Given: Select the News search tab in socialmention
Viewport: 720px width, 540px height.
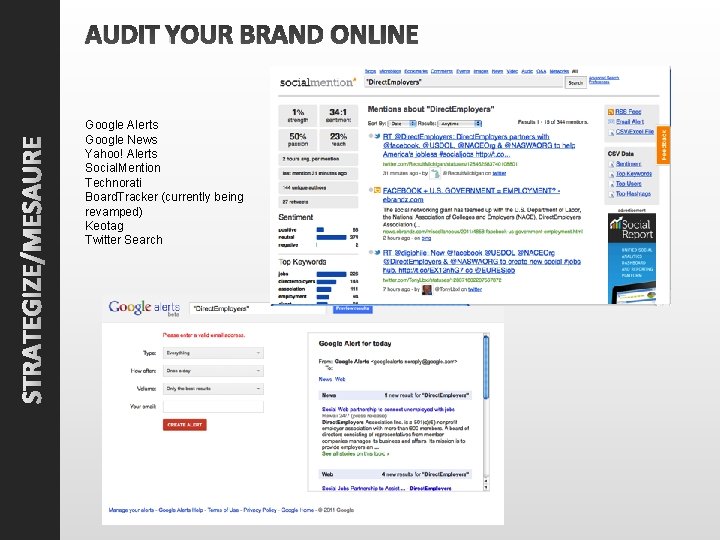Looking at the screenshot, I should (x=497, y=71).
